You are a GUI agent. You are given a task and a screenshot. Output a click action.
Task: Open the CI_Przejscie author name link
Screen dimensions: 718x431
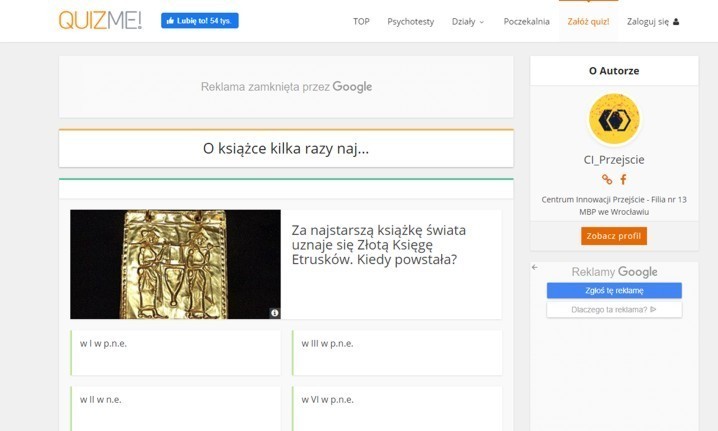[614, 160]
